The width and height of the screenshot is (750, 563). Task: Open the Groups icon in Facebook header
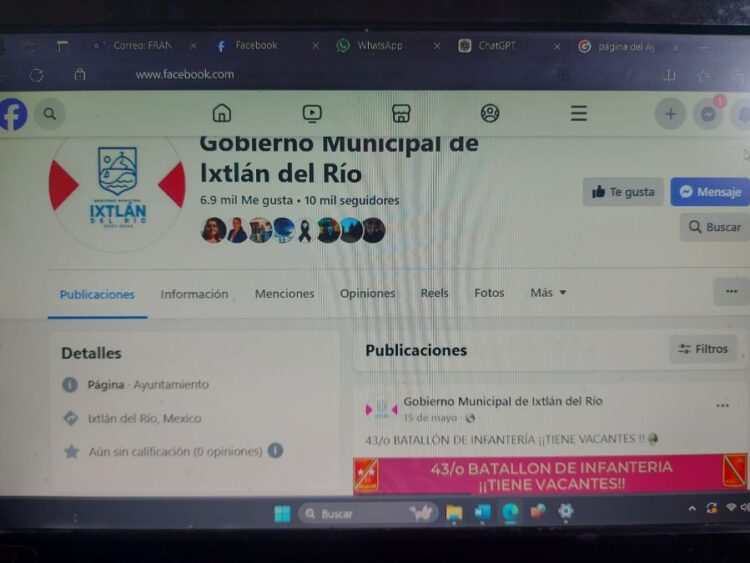pos(490,113)
